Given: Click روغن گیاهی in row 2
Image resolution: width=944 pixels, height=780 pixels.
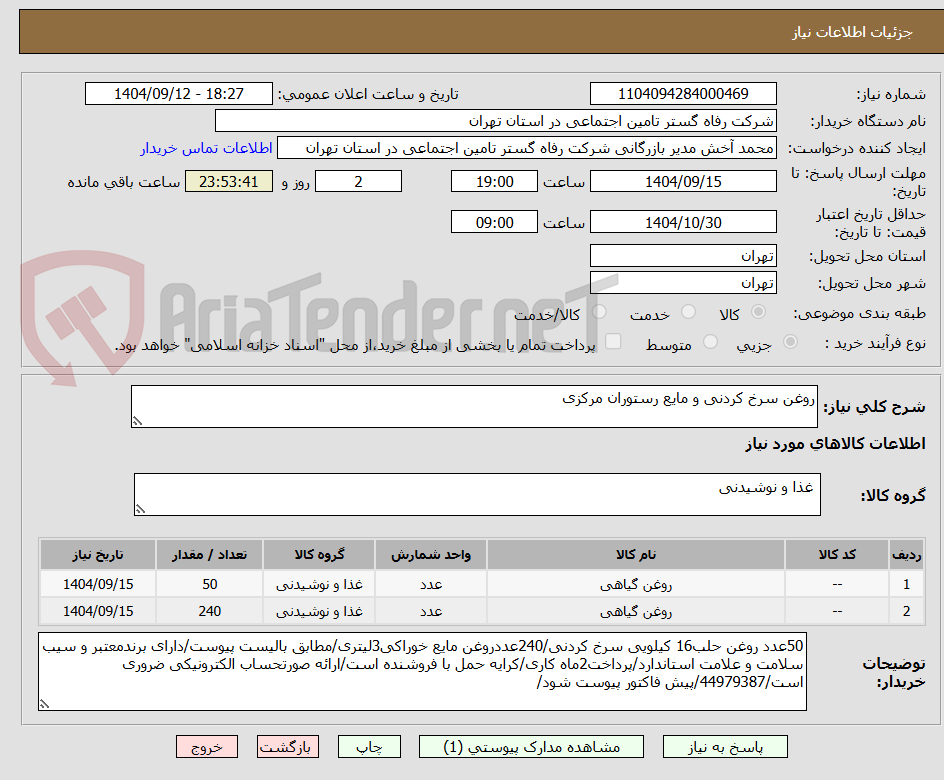Looking at the screenshot, I should [x=636, y=611].
